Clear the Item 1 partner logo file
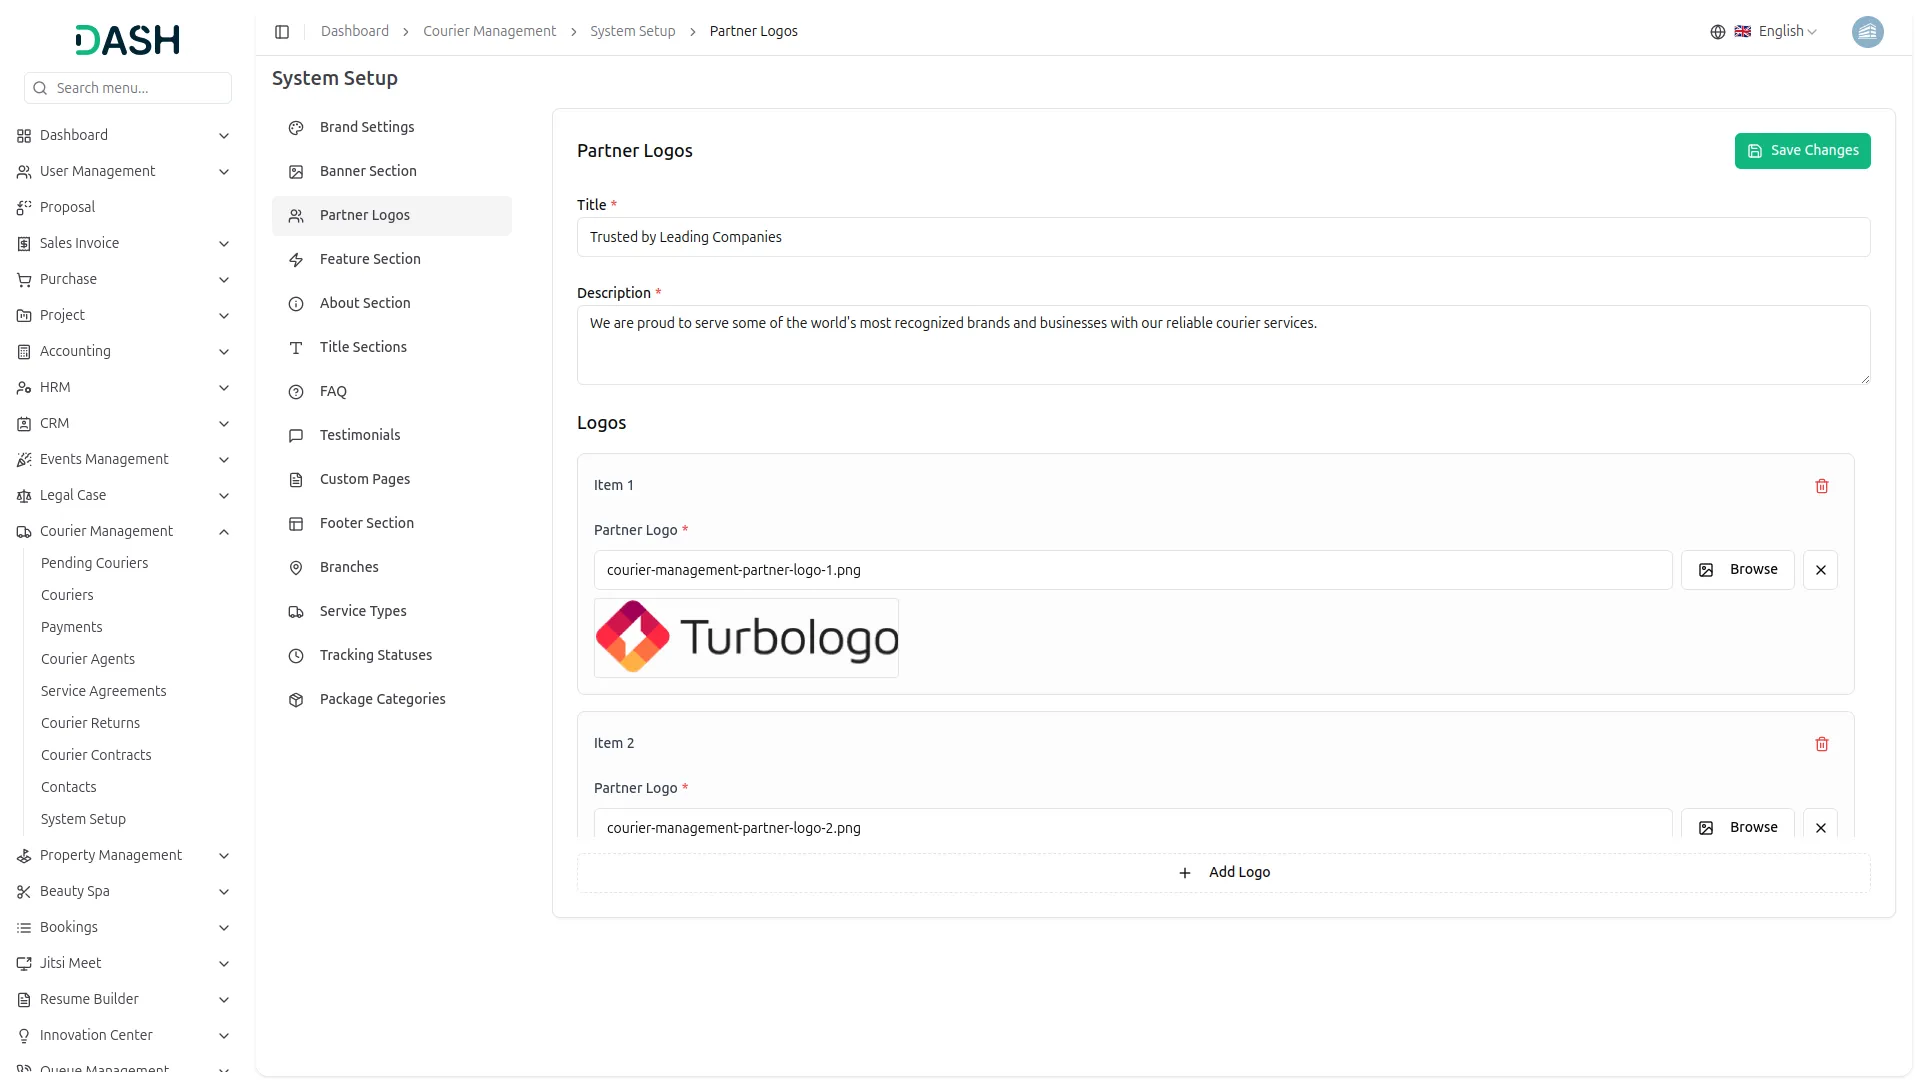Screen dimensions: 1920x1080 click(x=1820, y=570)
